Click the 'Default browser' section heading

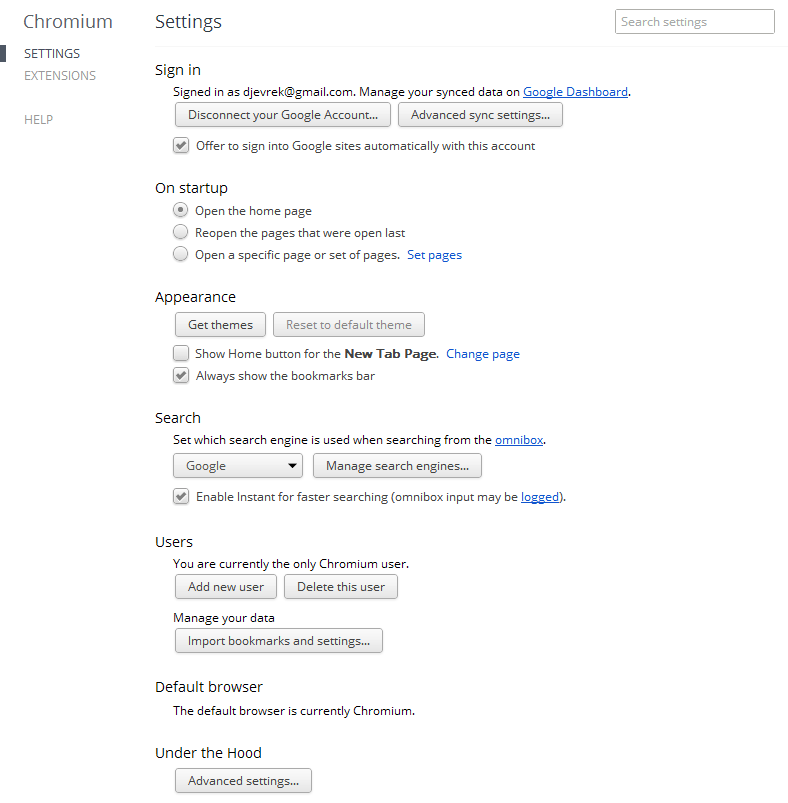[x=209, y=687]
